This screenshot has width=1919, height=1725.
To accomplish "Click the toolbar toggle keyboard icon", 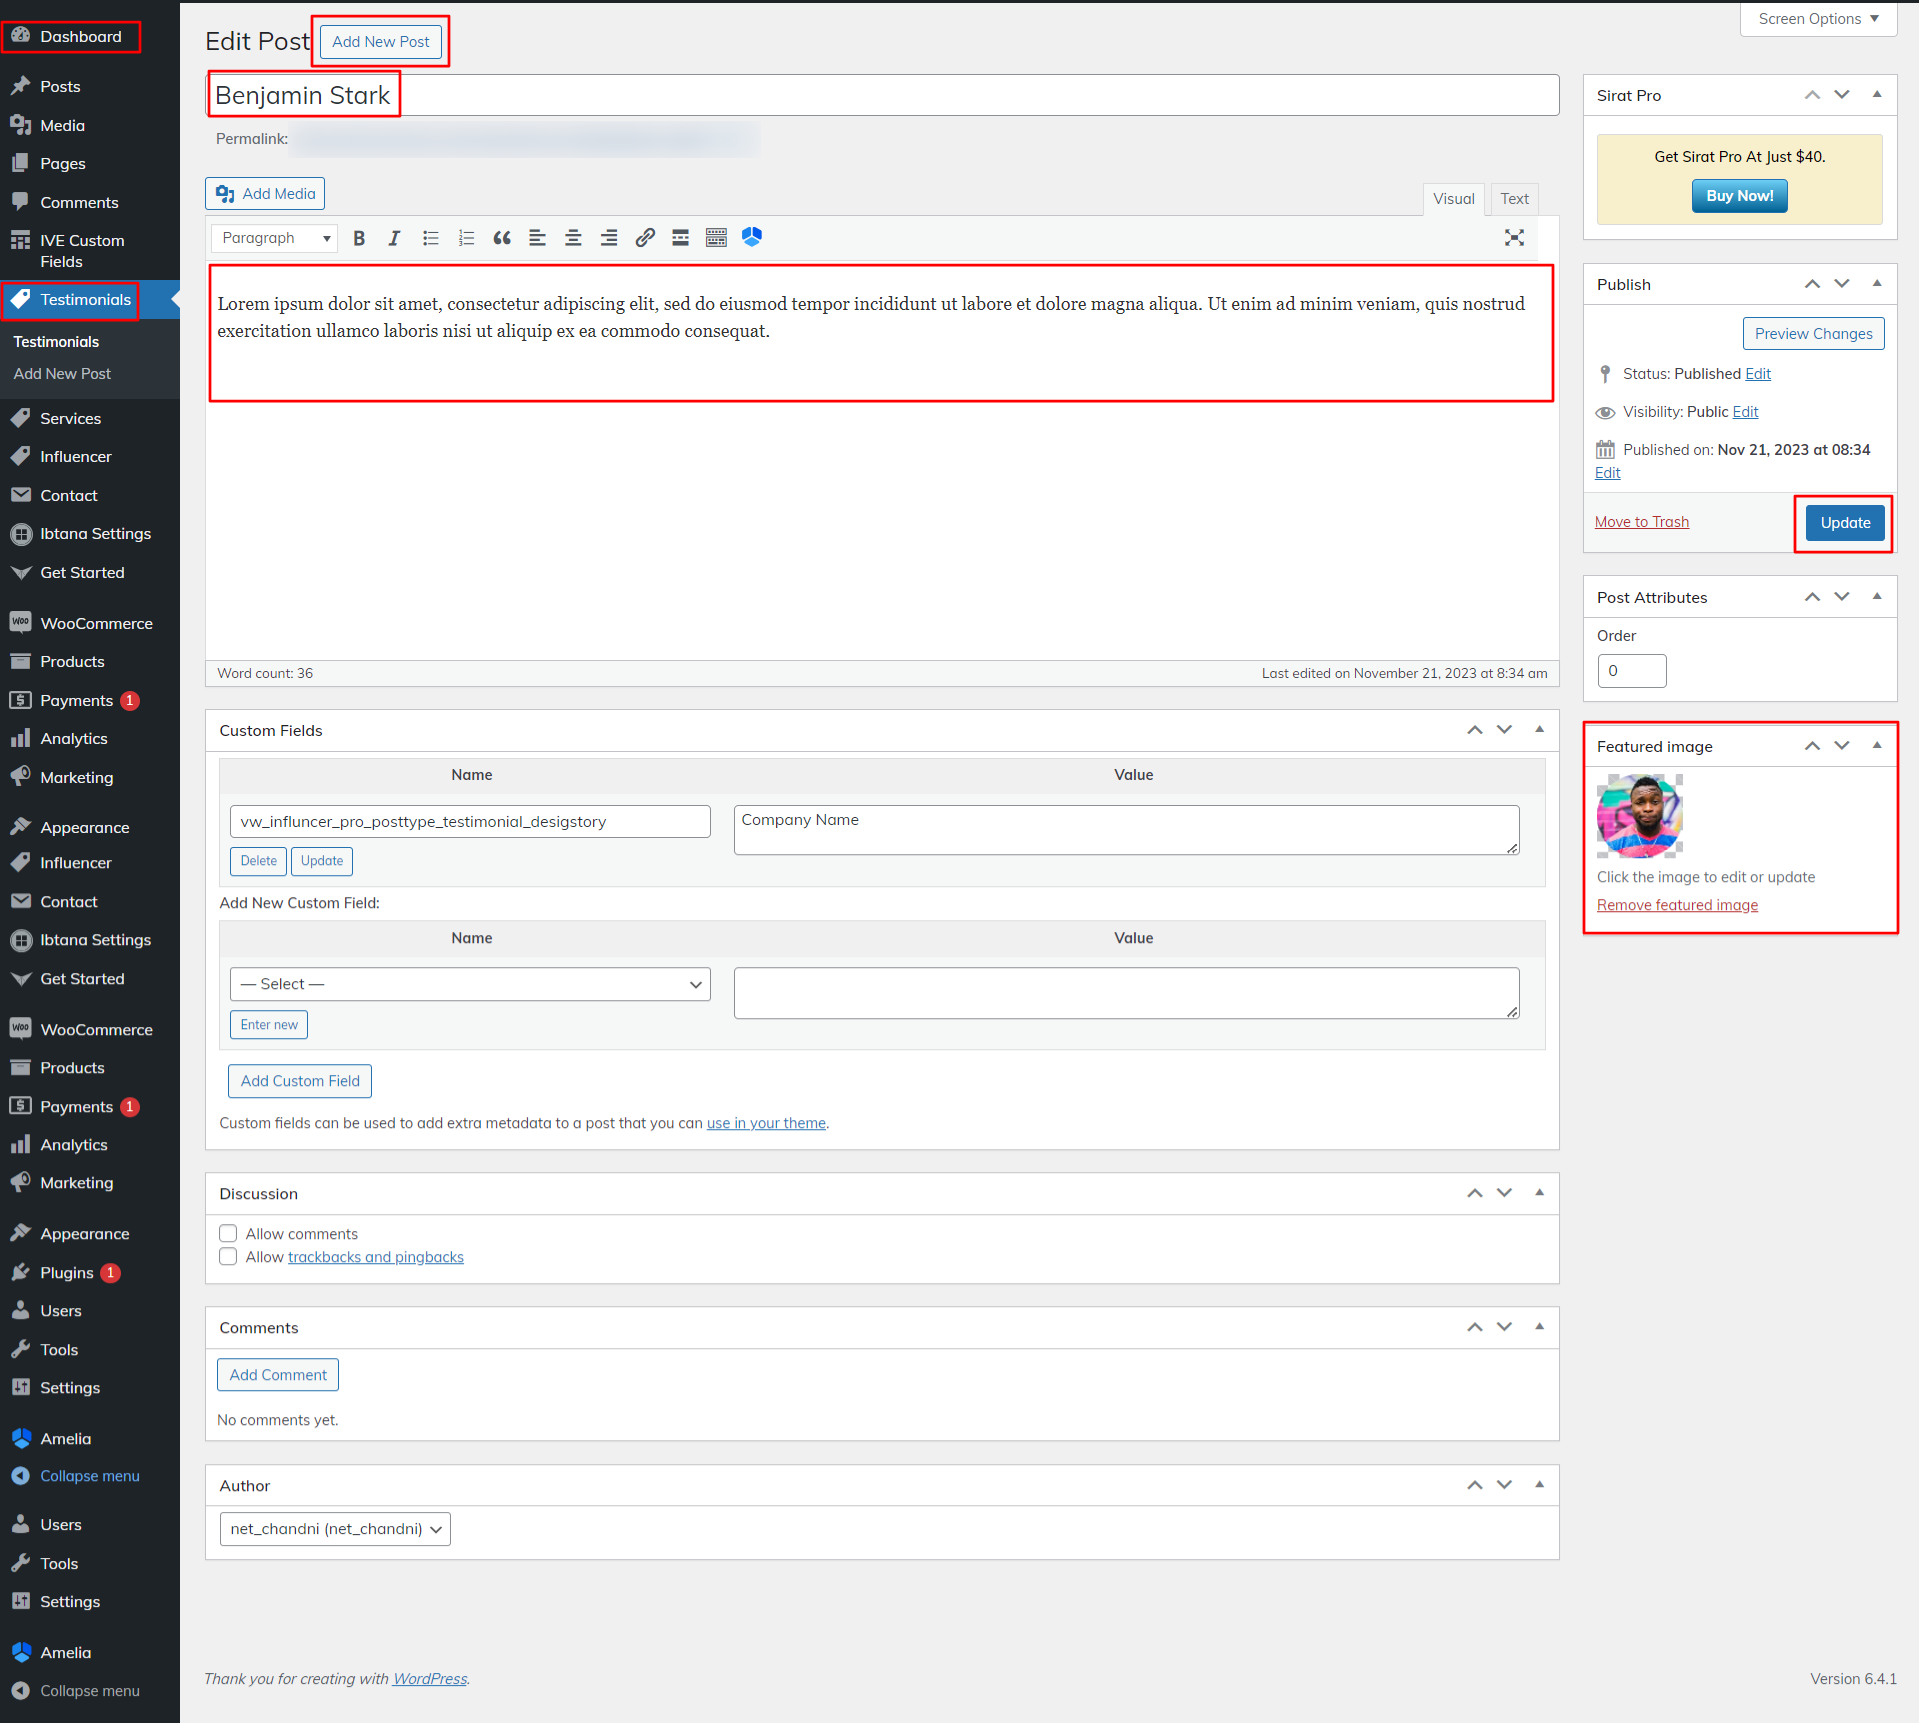I will tap(716, 238).
